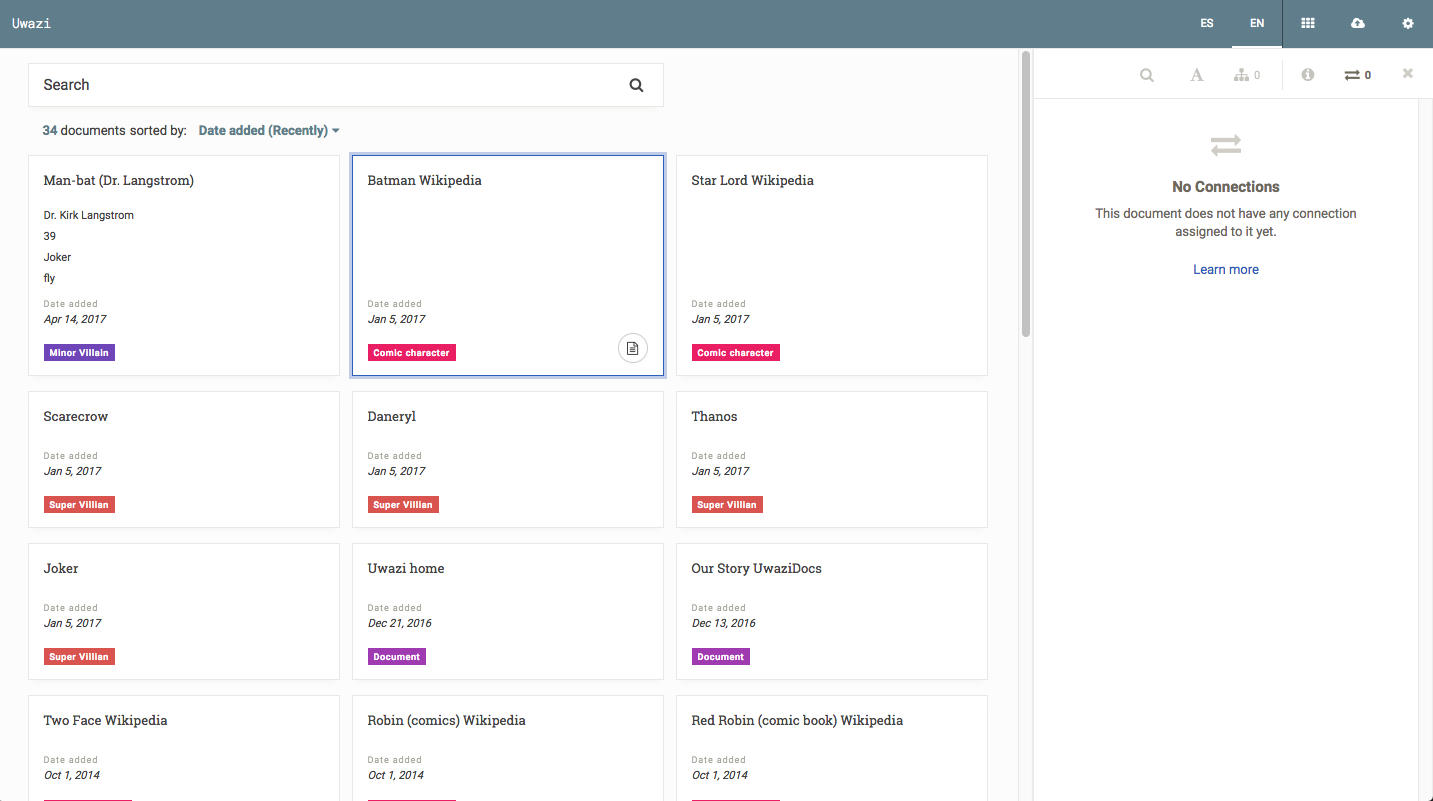Close the side panel with X

(1408, 74)
